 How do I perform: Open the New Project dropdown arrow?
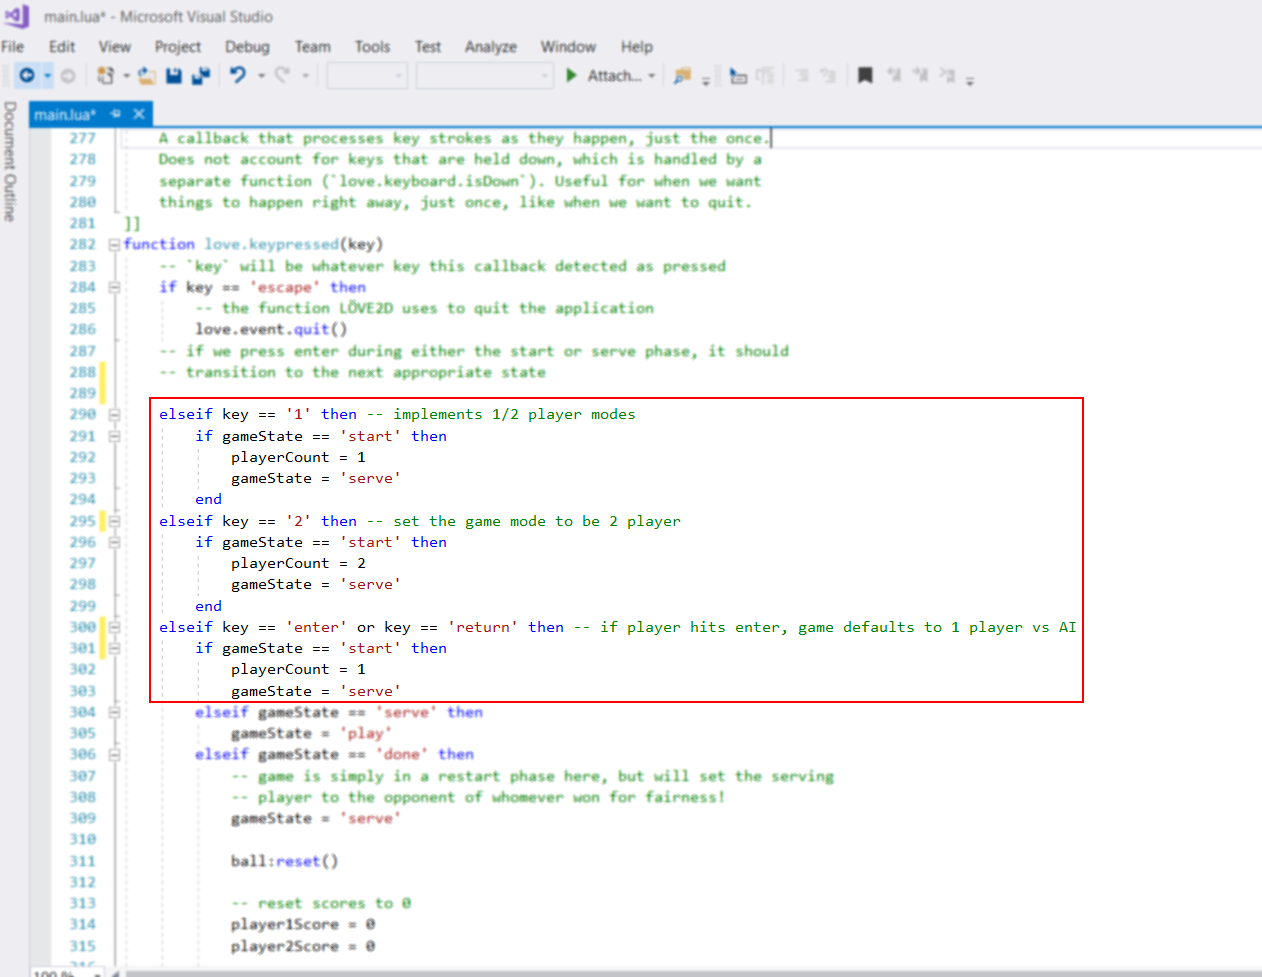coord(126,75)
